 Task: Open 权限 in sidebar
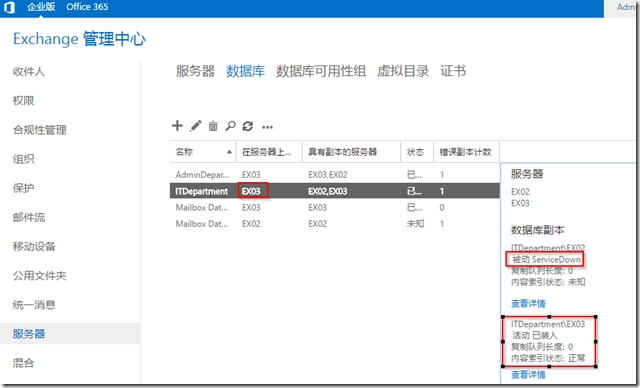[x=23, y=101]
